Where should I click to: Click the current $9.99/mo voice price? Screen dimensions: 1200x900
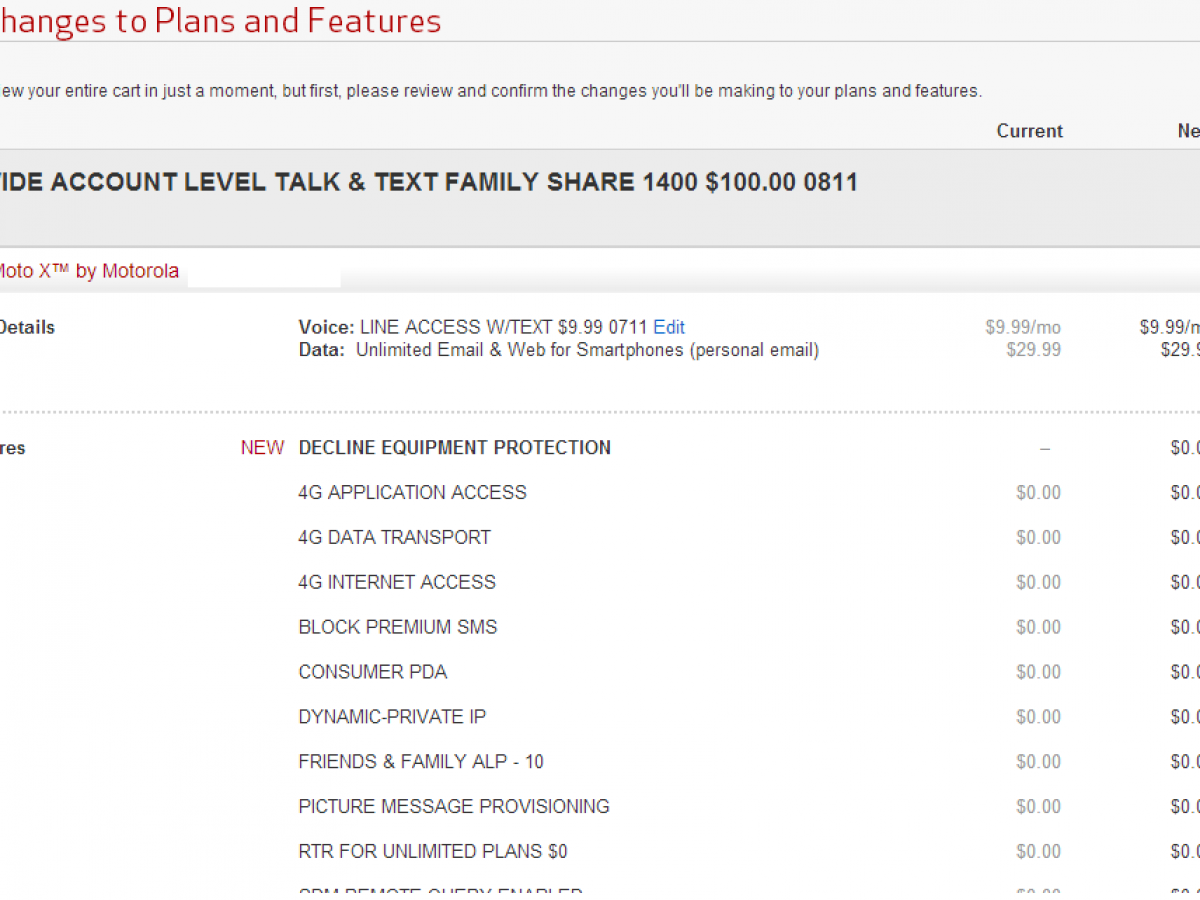tap(1022, 327)
